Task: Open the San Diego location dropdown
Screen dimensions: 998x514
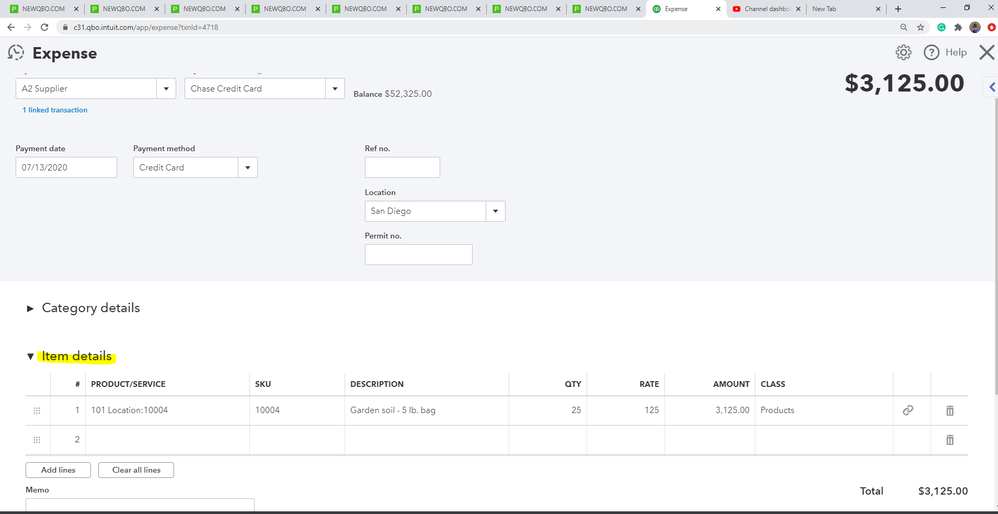Action: (495, 211)
